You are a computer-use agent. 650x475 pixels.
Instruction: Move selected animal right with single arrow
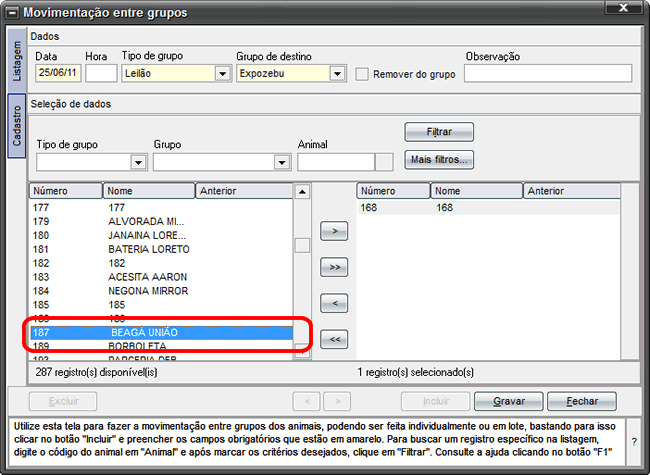click(333, 232)
